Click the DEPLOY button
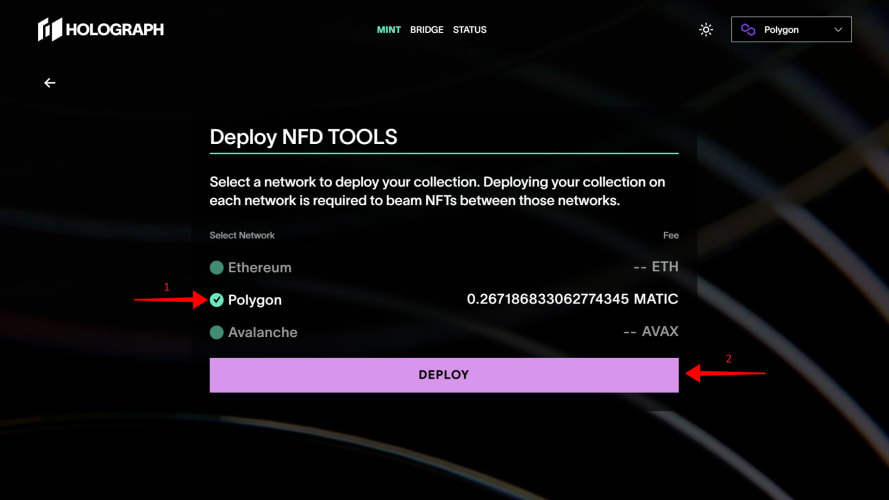 coord(444,375)
